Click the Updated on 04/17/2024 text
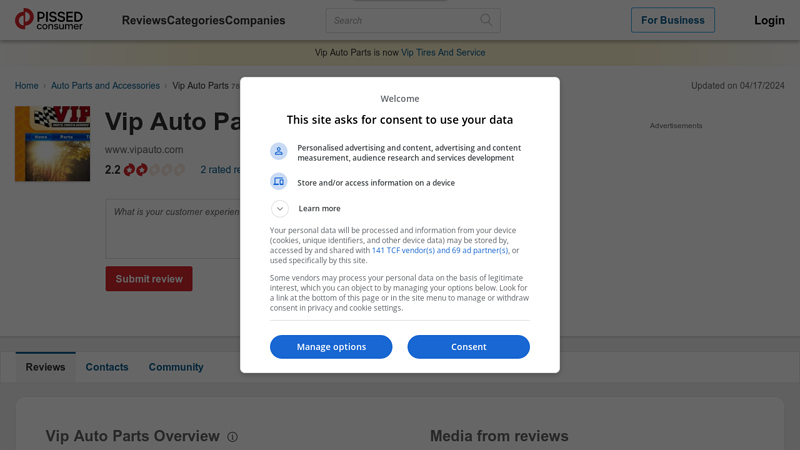 coord(738,86)
